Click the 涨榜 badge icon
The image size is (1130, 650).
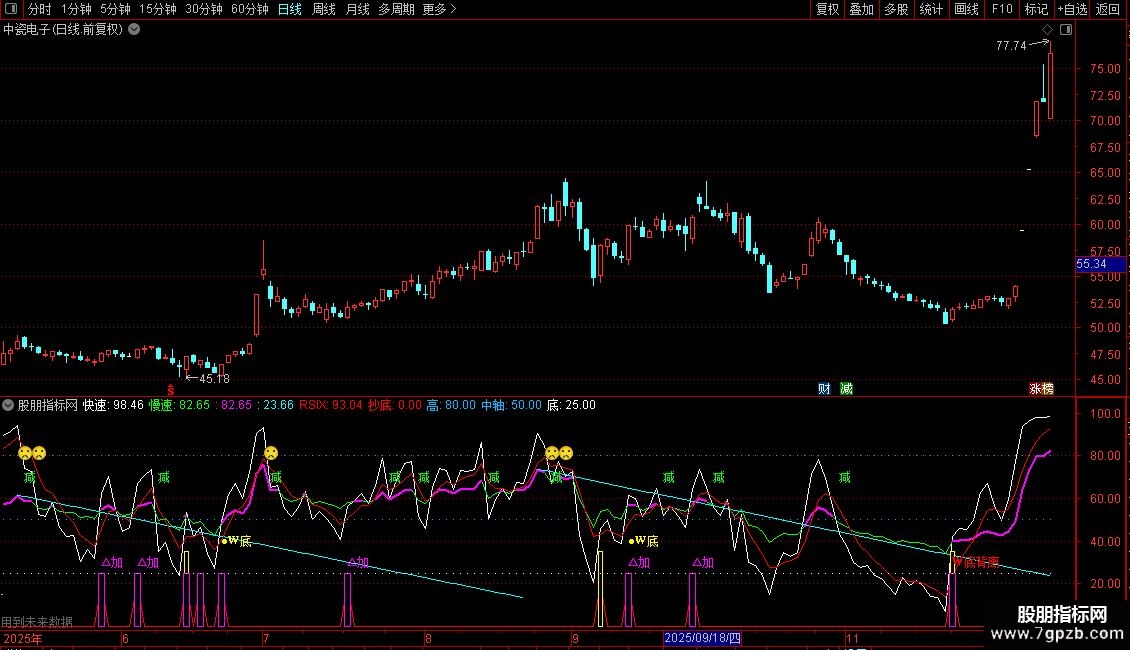(x=1042, y=389)
